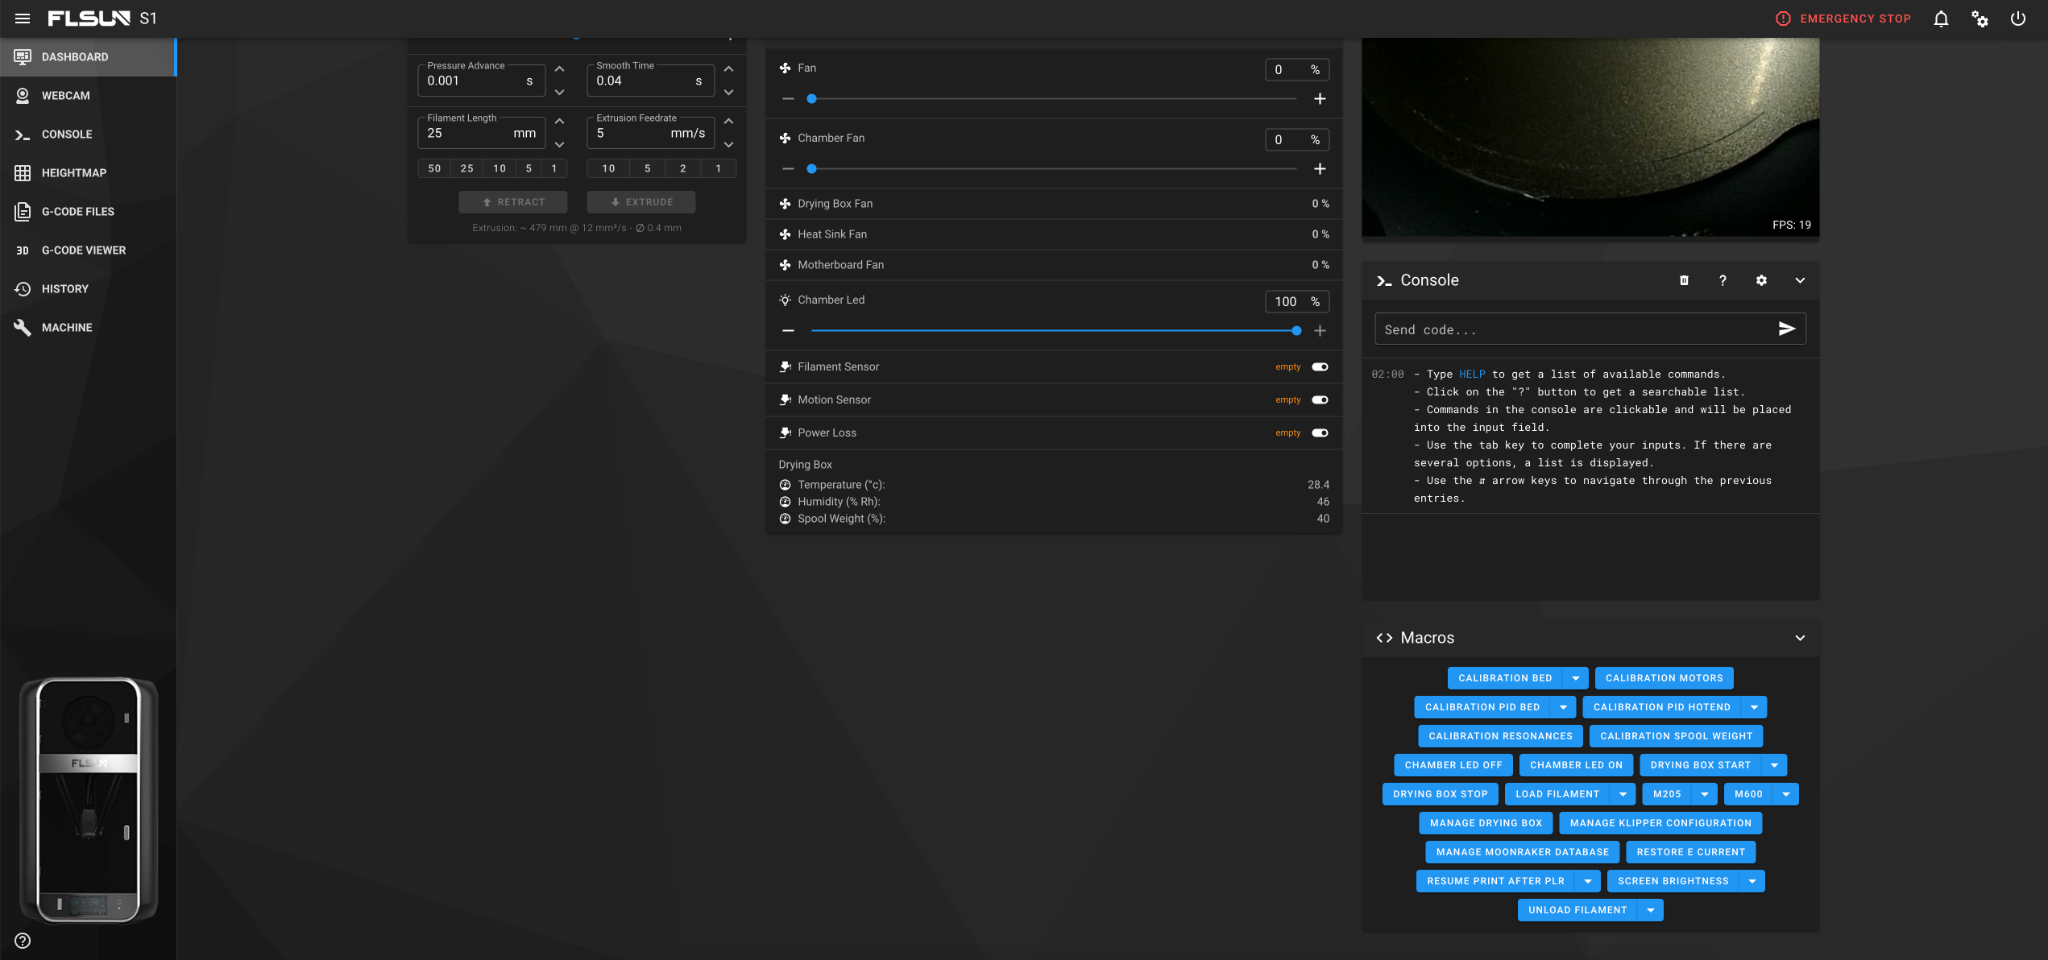Toggle the Power Loss switch
The height and width of the screenshot is (960, 2048).
(1320, 433)
